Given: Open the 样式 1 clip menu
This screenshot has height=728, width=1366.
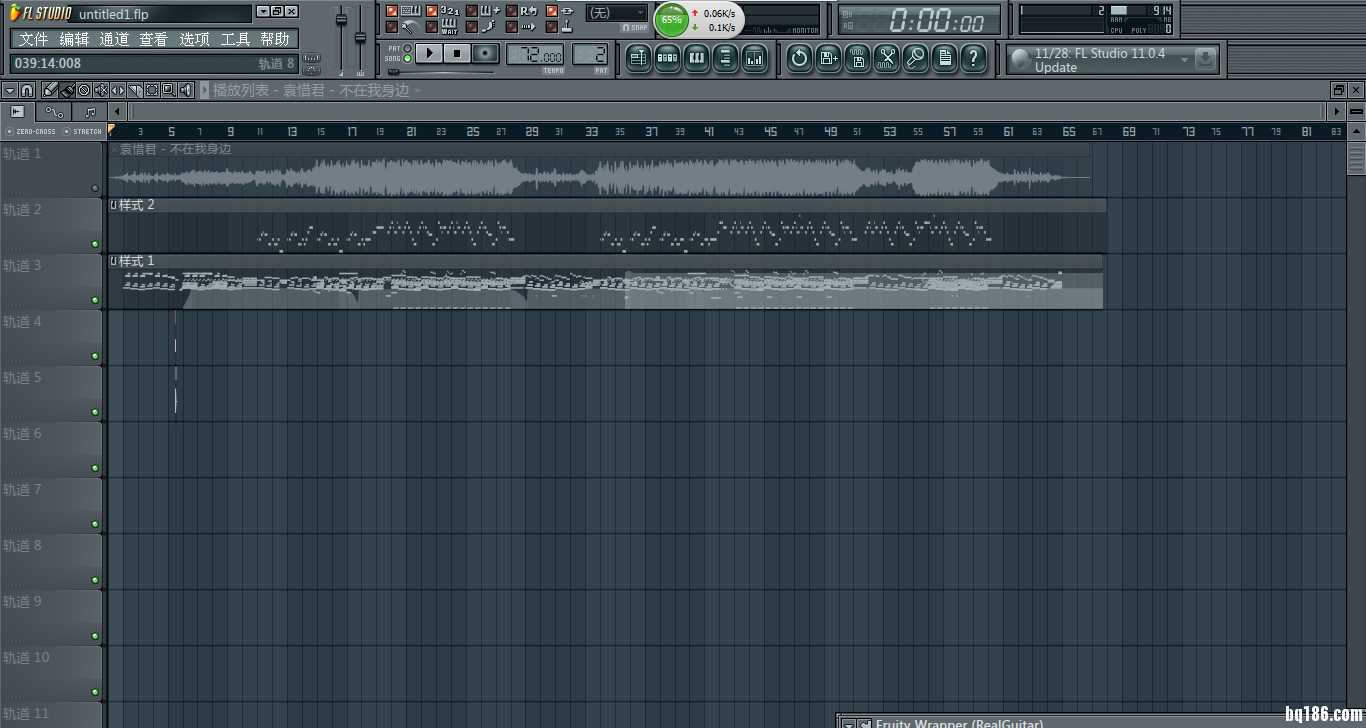Looking at the screenshot, I should click(113, 261).
